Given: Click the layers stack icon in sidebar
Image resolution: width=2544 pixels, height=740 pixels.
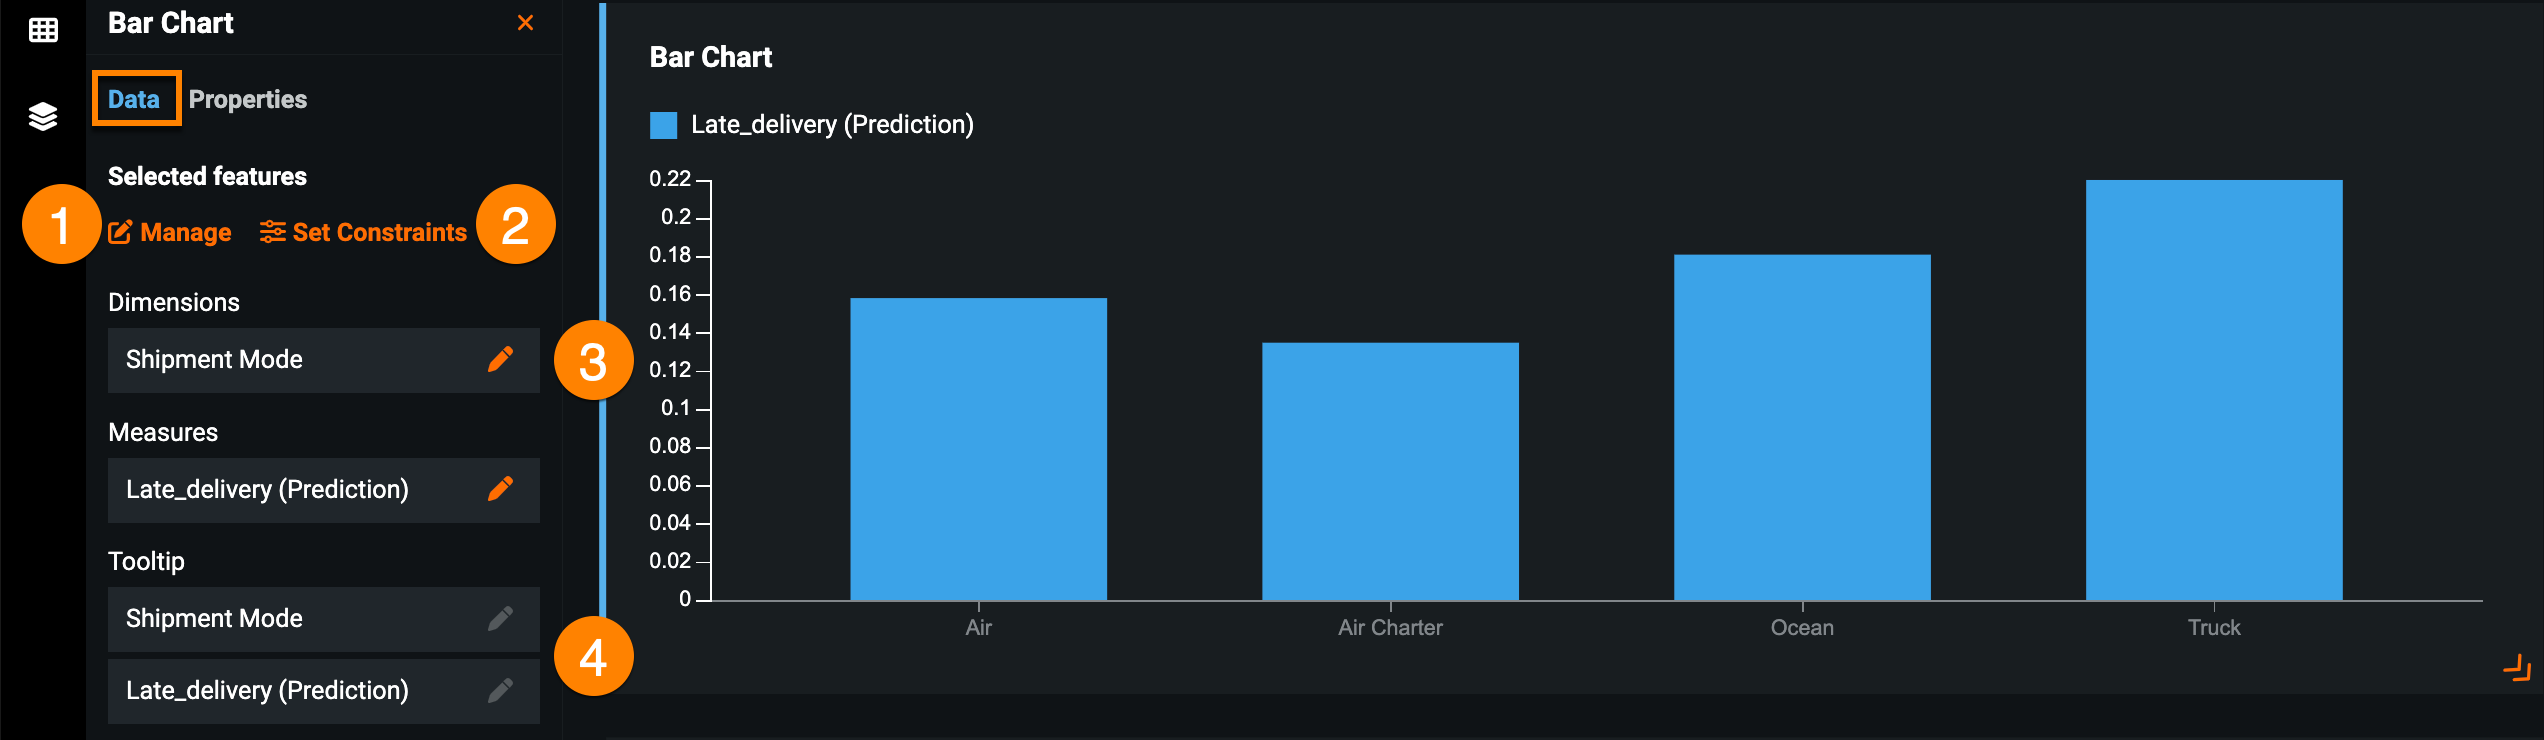Looking at the screenshot, I should 43,116.
